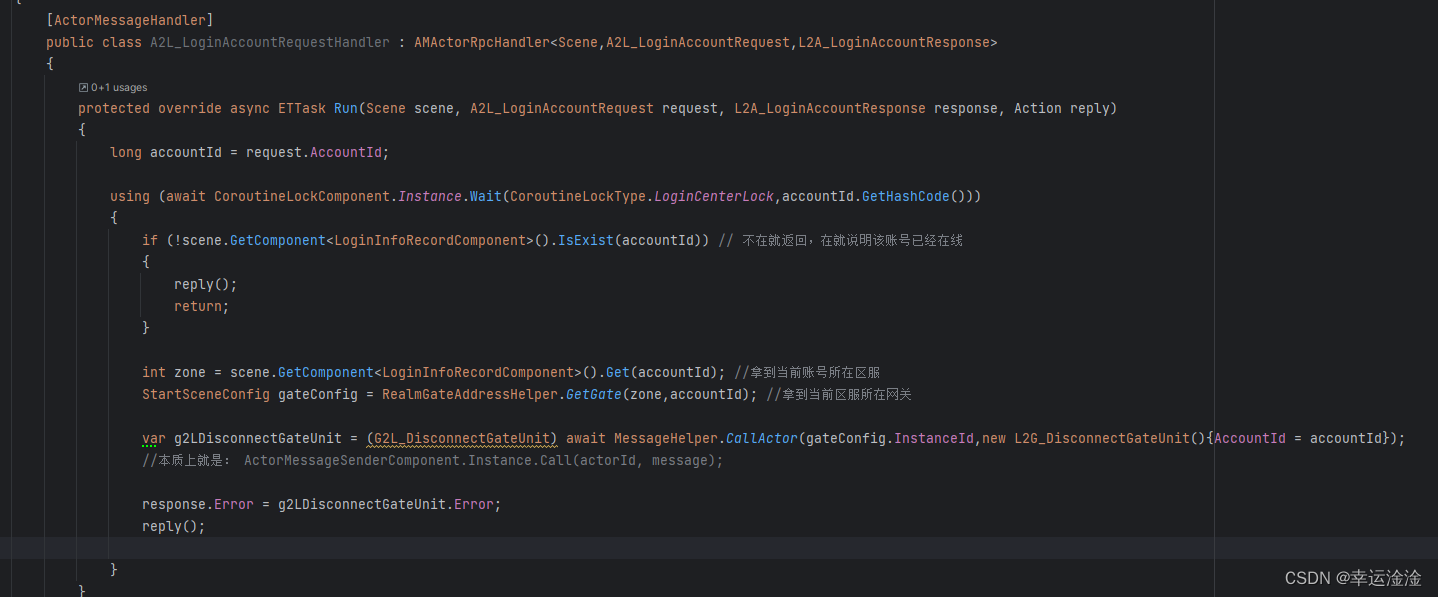Click the Run method name
This screenshot has height=597, width=1438.
[x=346, y=108]
